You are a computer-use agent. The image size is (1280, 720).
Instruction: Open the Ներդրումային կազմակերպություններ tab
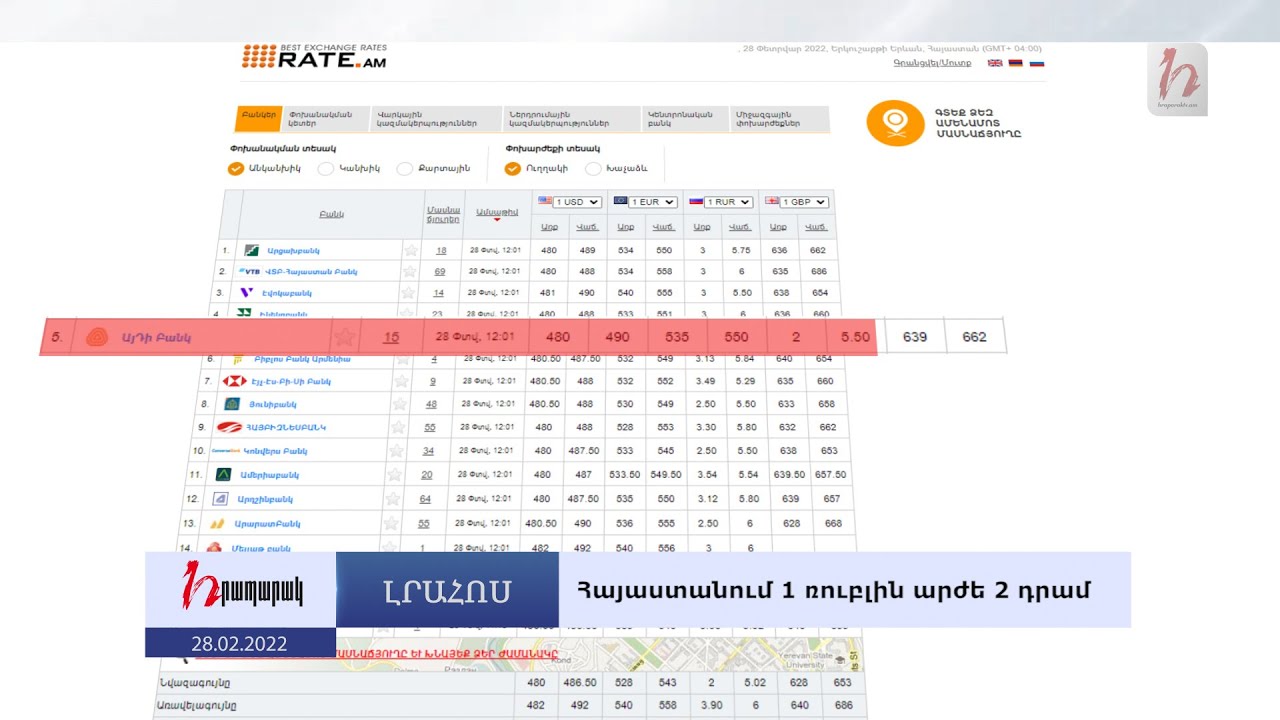tap(571, 119)
